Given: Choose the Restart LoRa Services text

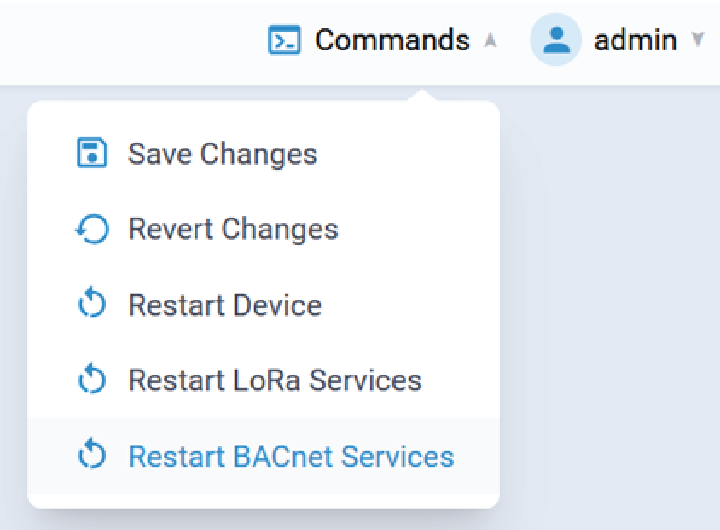Looking at the screenshot, I should [275, 381].
